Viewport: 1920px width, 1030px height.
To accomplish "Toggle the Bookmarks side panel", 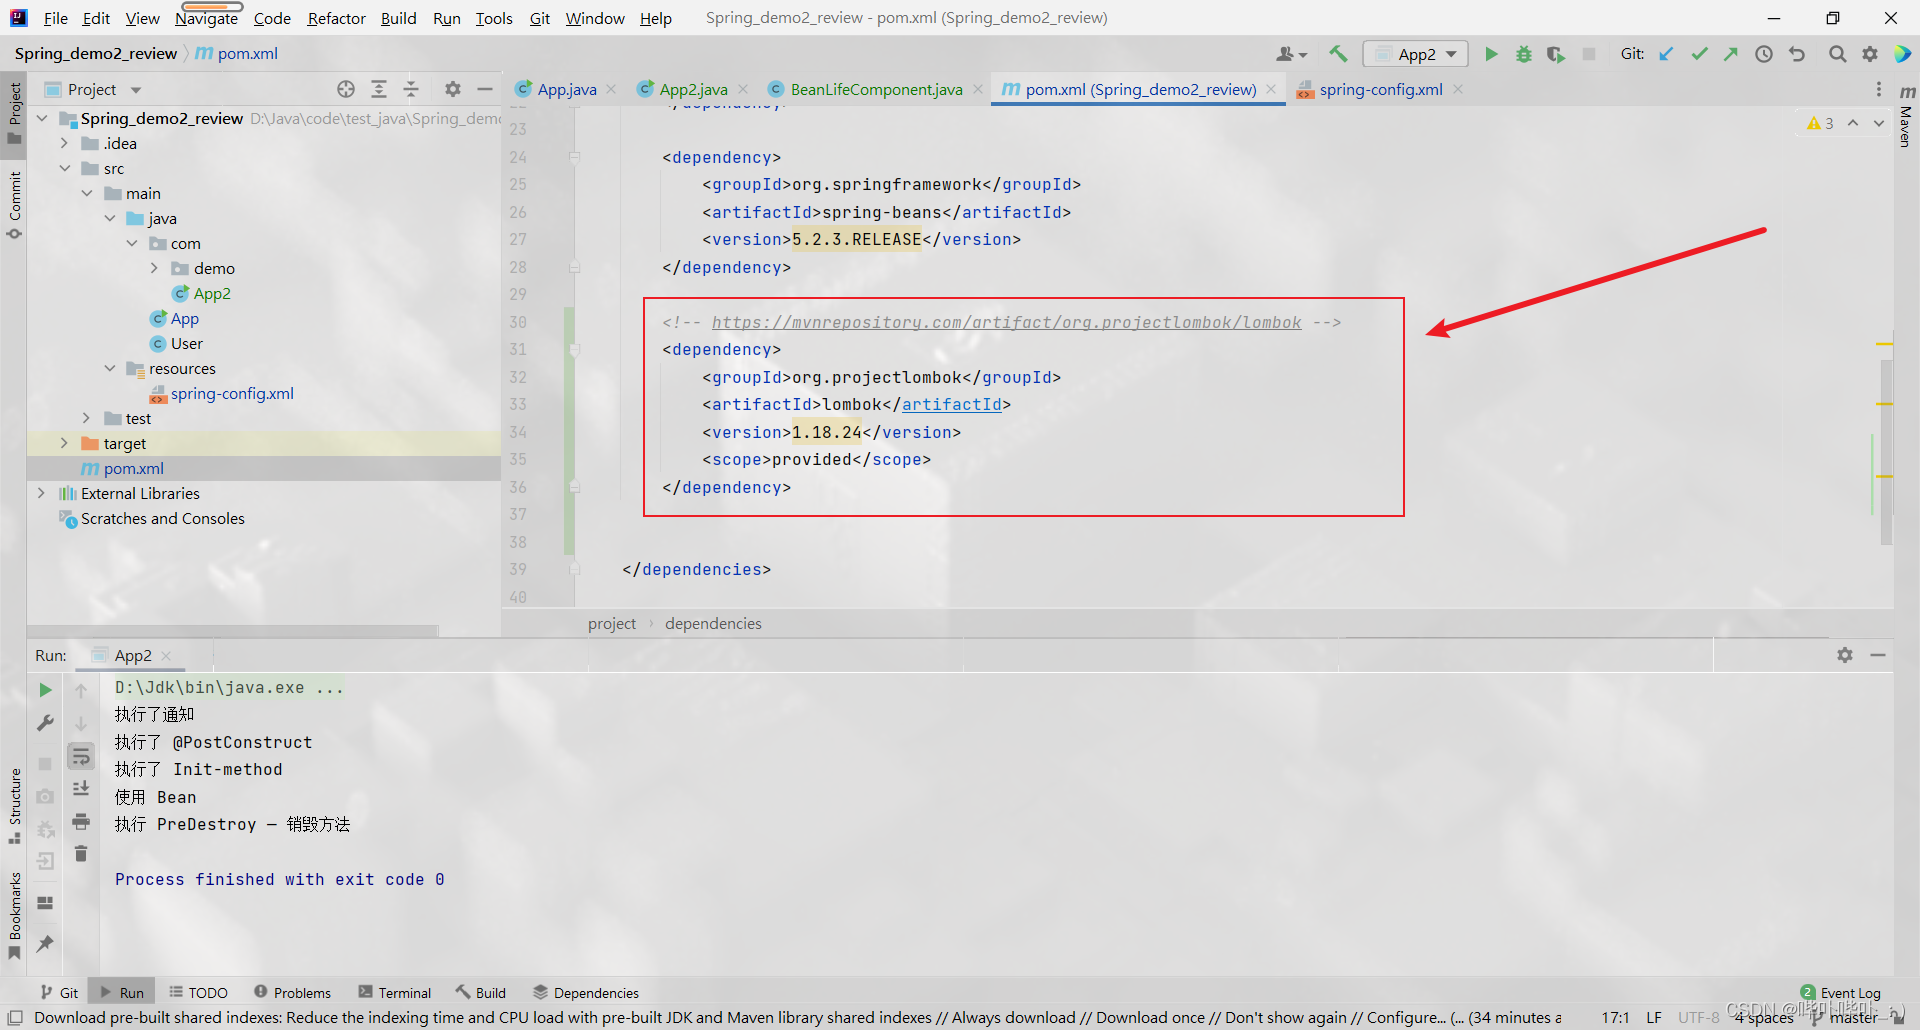I will [14, 915].
